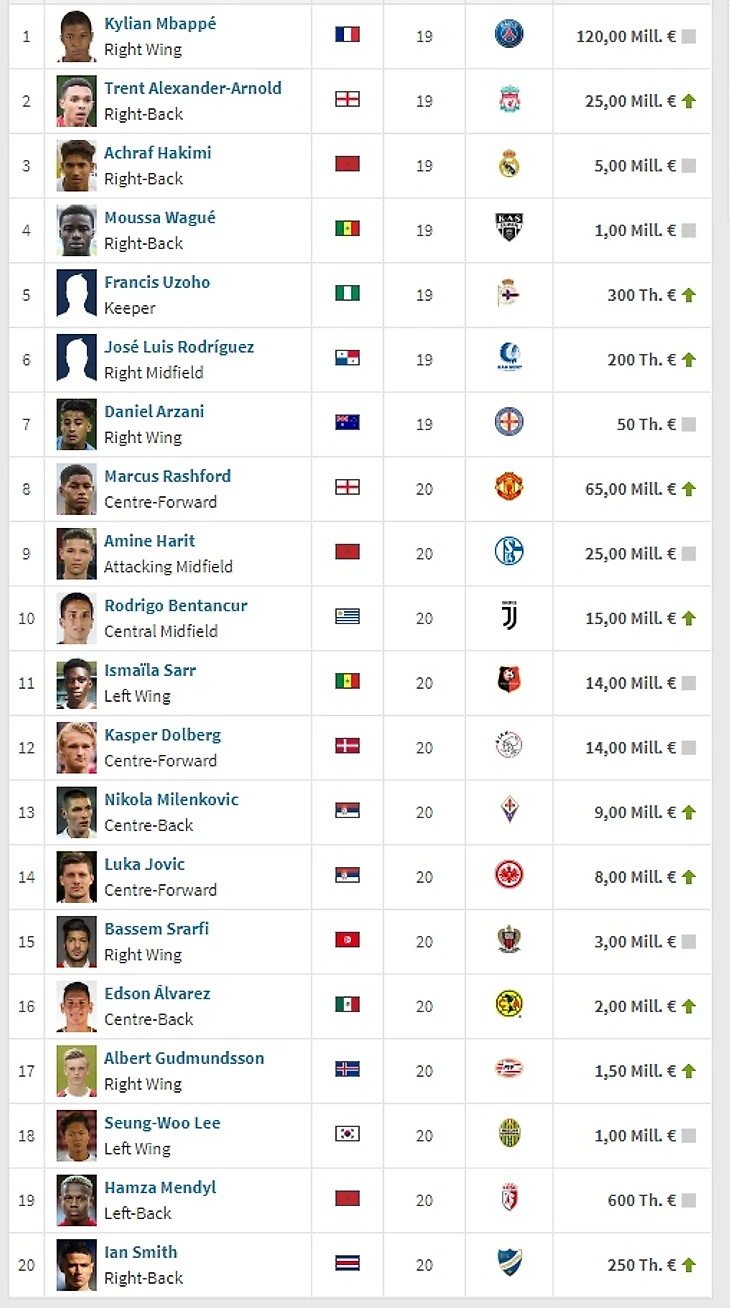Click Ian Smith's player portrait

tap(77, 1264)
